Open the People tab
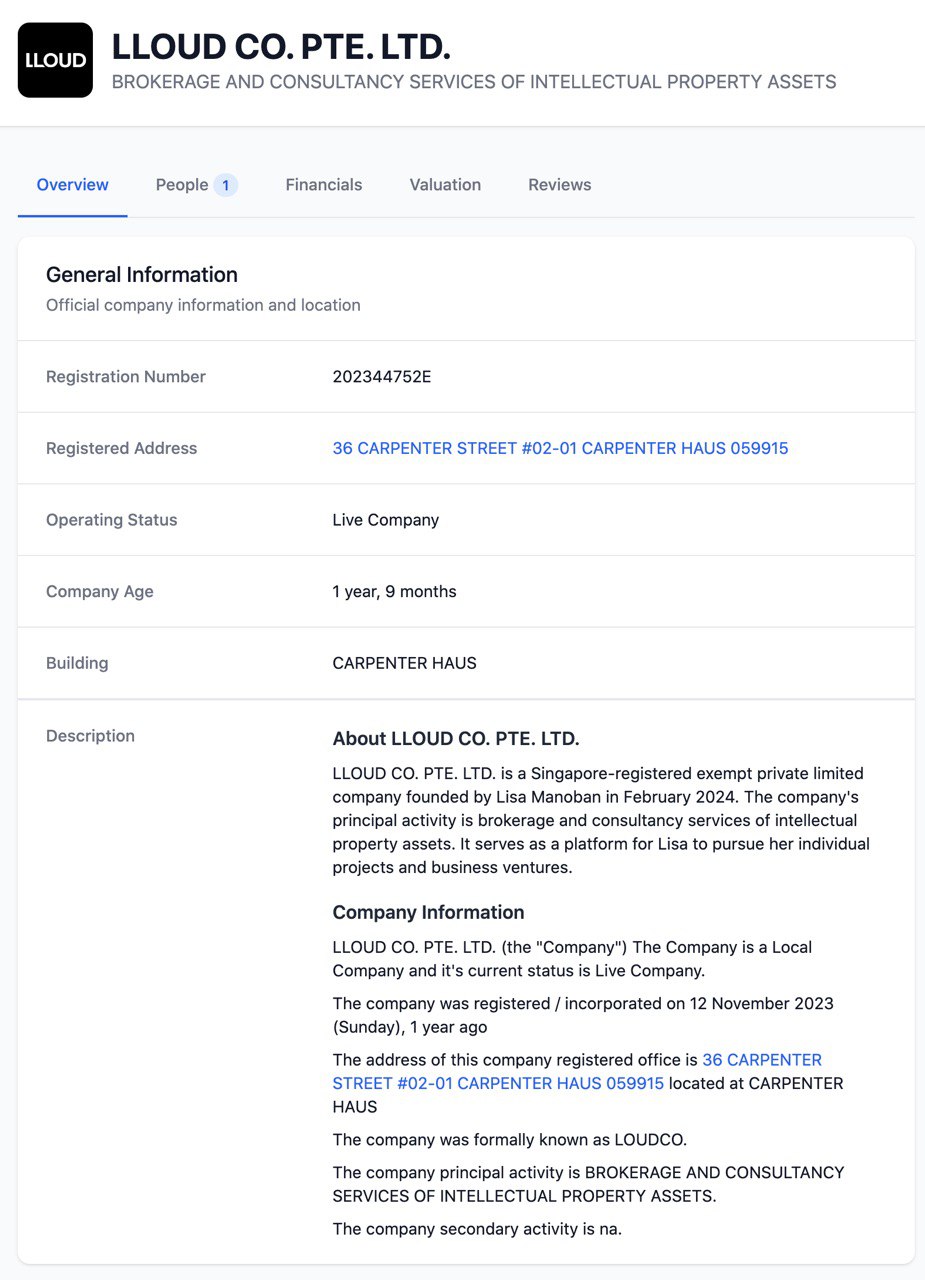 pyautogui.click(x=182, y=185)
